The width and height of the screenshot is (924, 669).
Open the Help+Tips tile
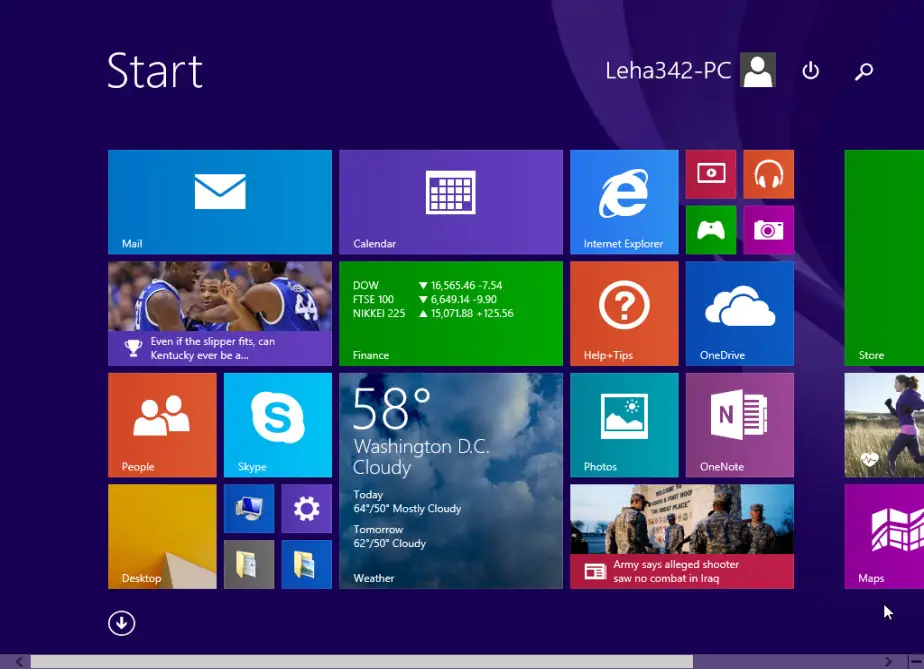tap(624, 314)
